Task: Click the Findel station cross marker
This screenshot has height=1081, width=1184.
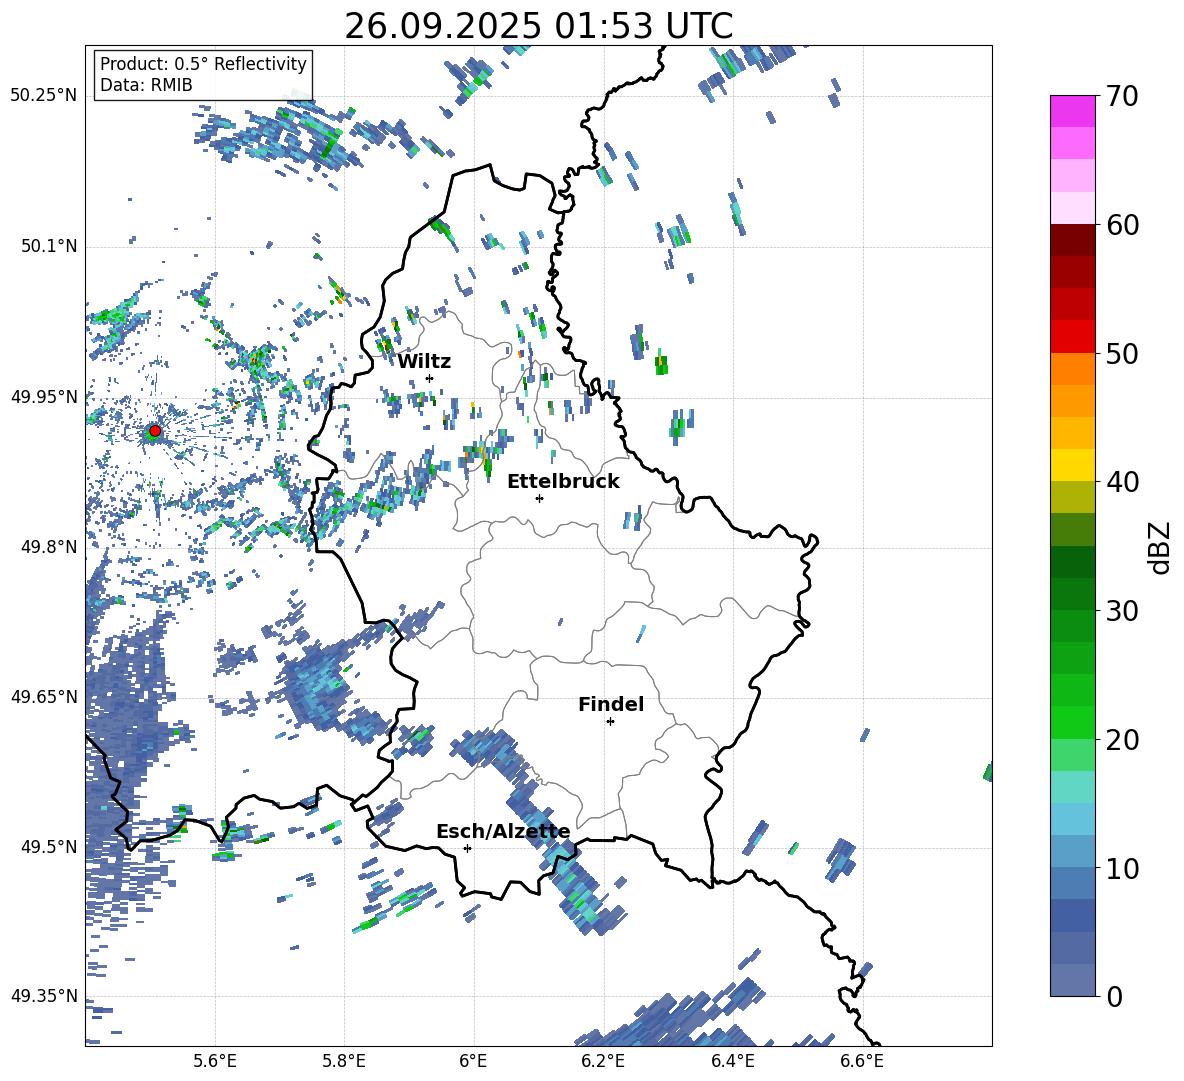Action: 610,722
